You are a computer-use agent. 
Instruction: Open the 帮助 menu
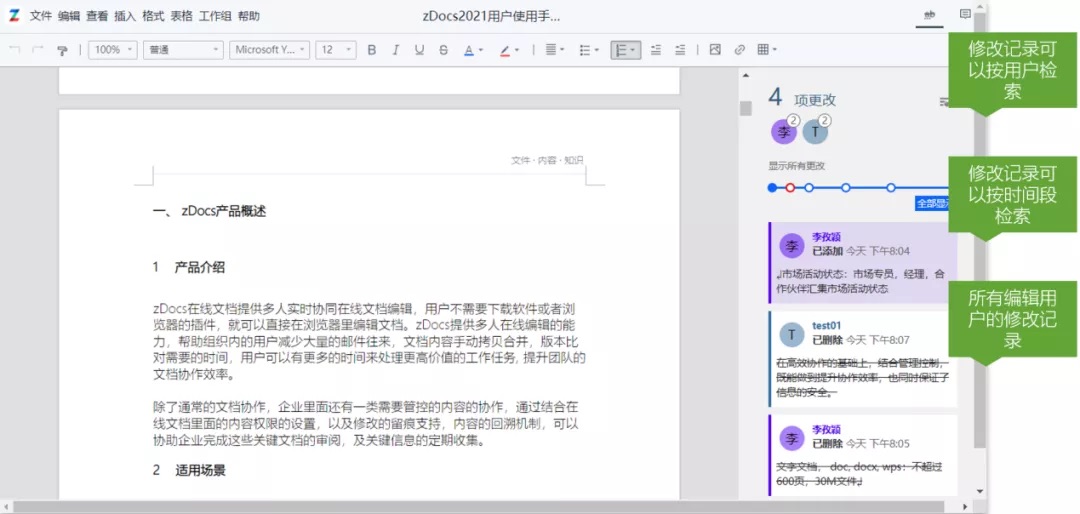tap(249, 16)
